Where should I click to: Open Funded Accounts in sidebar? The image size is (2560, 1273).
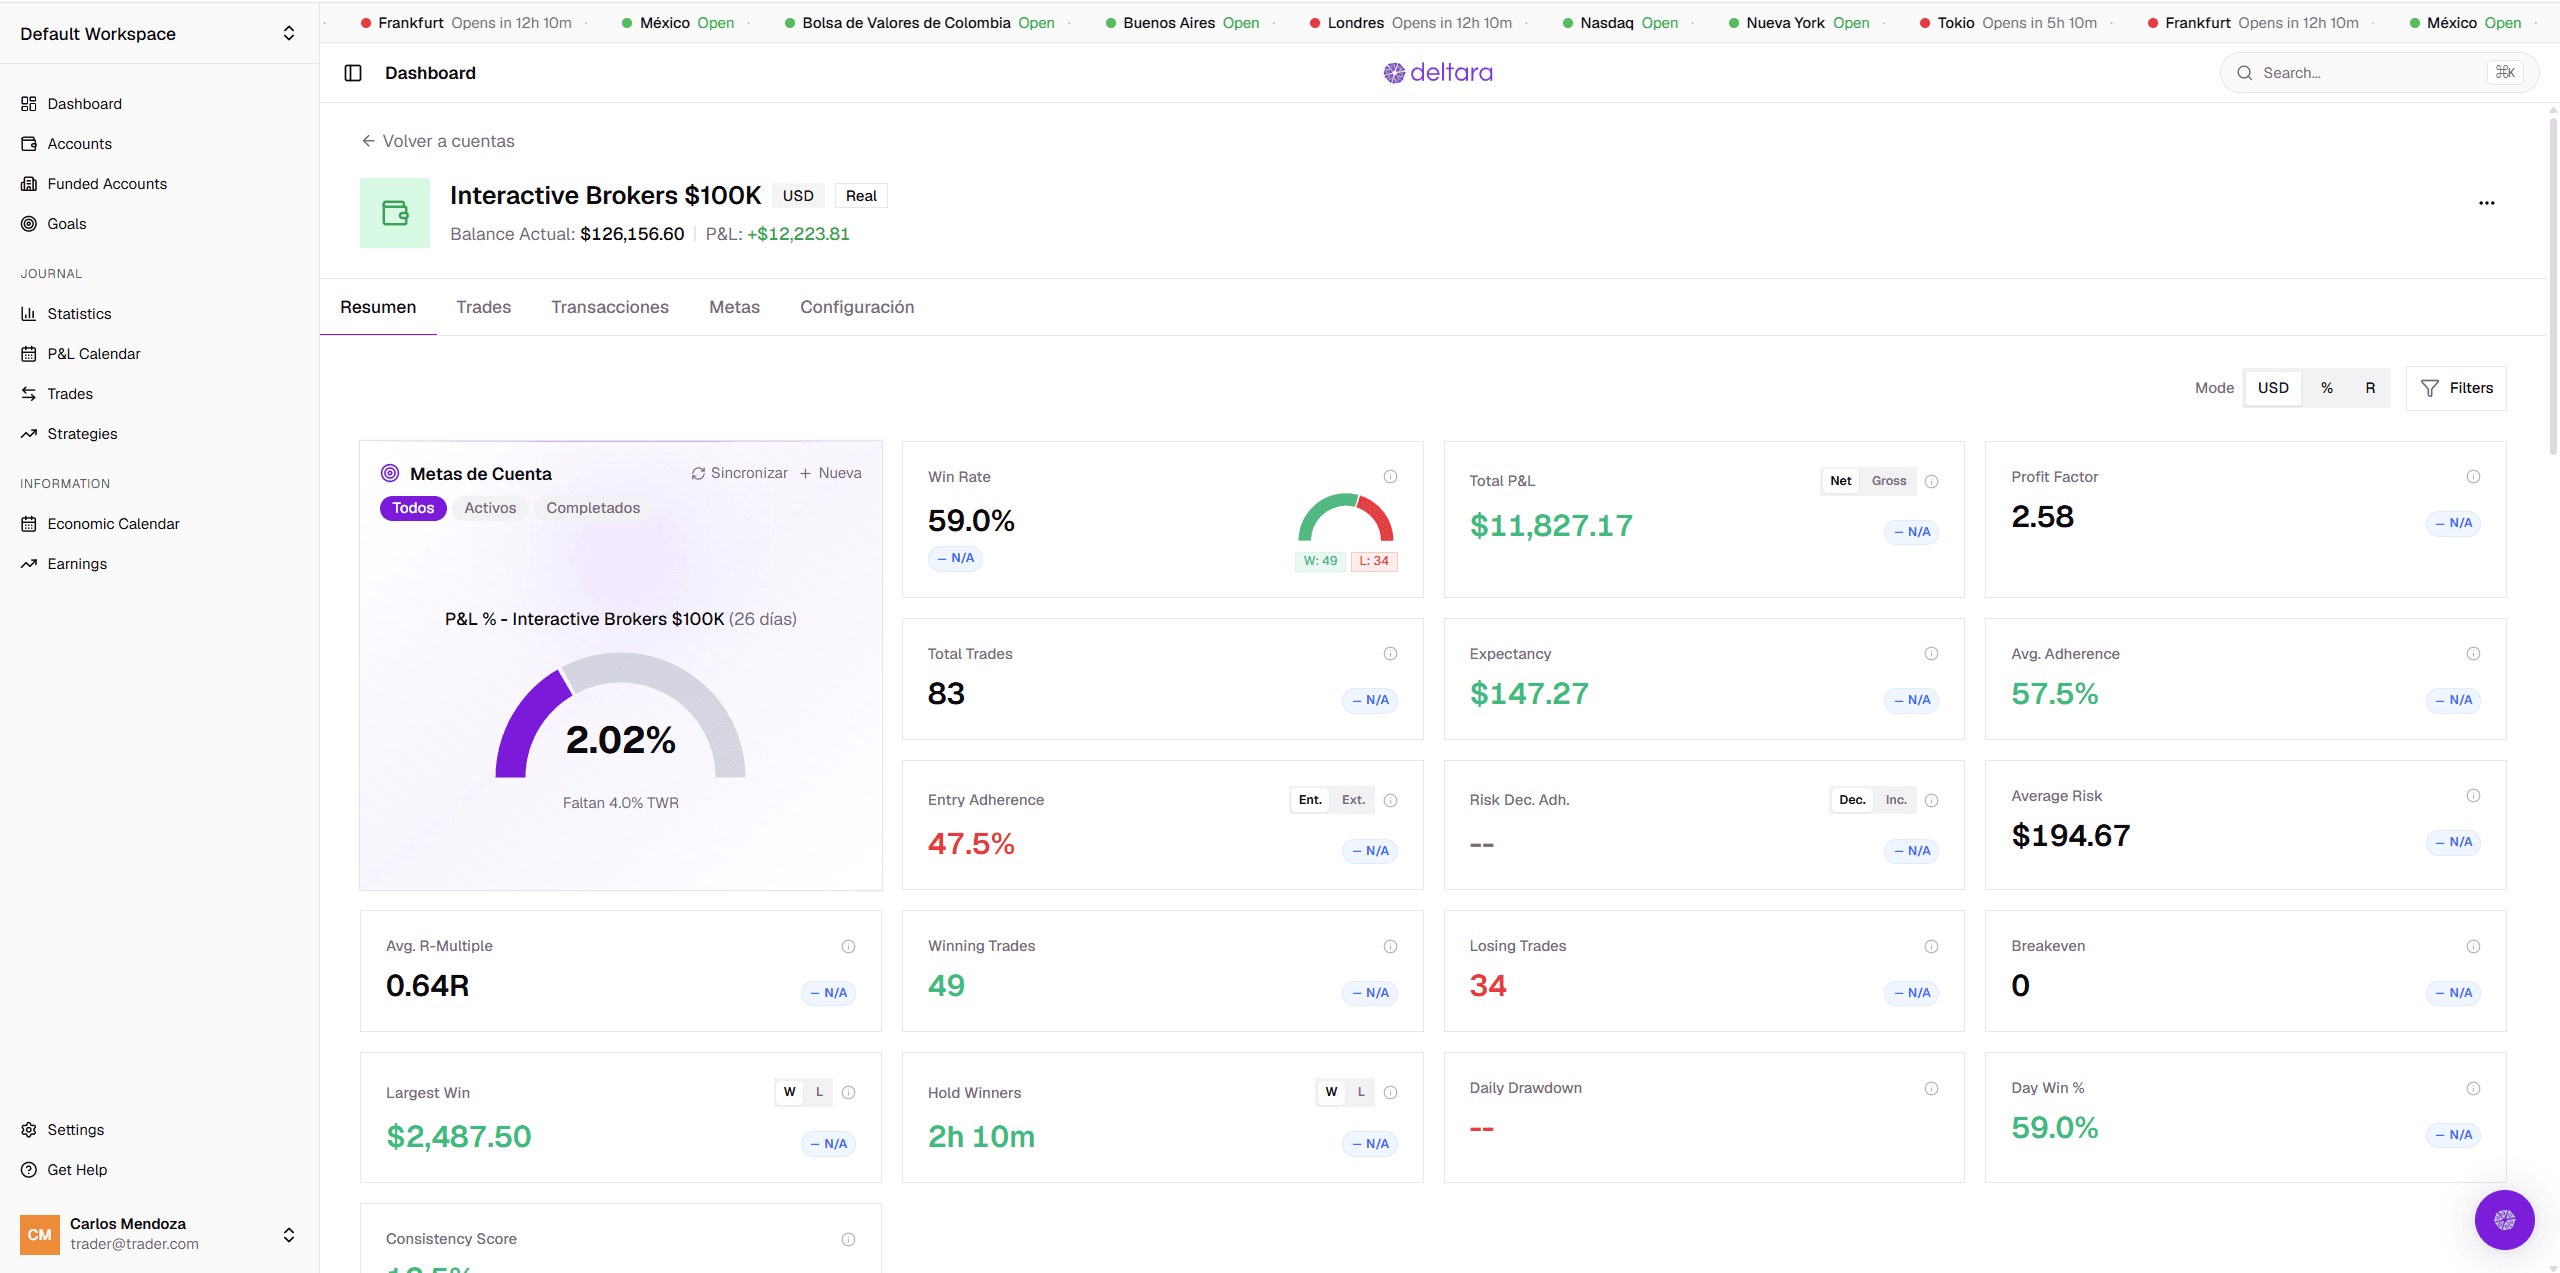tap(159, 184)
